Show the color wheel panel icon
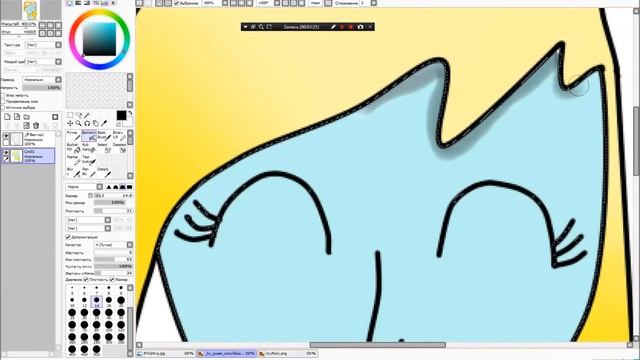Image resolution: width=640 pixels, height=360 pixels. pyautogui.click(x=69, y=3)
